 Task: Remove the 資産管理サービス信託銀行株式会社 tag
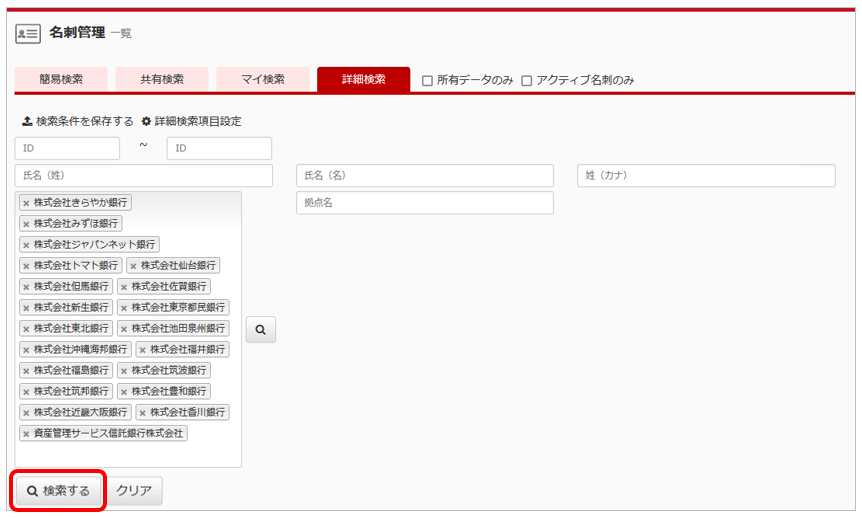tap(26, 434)
